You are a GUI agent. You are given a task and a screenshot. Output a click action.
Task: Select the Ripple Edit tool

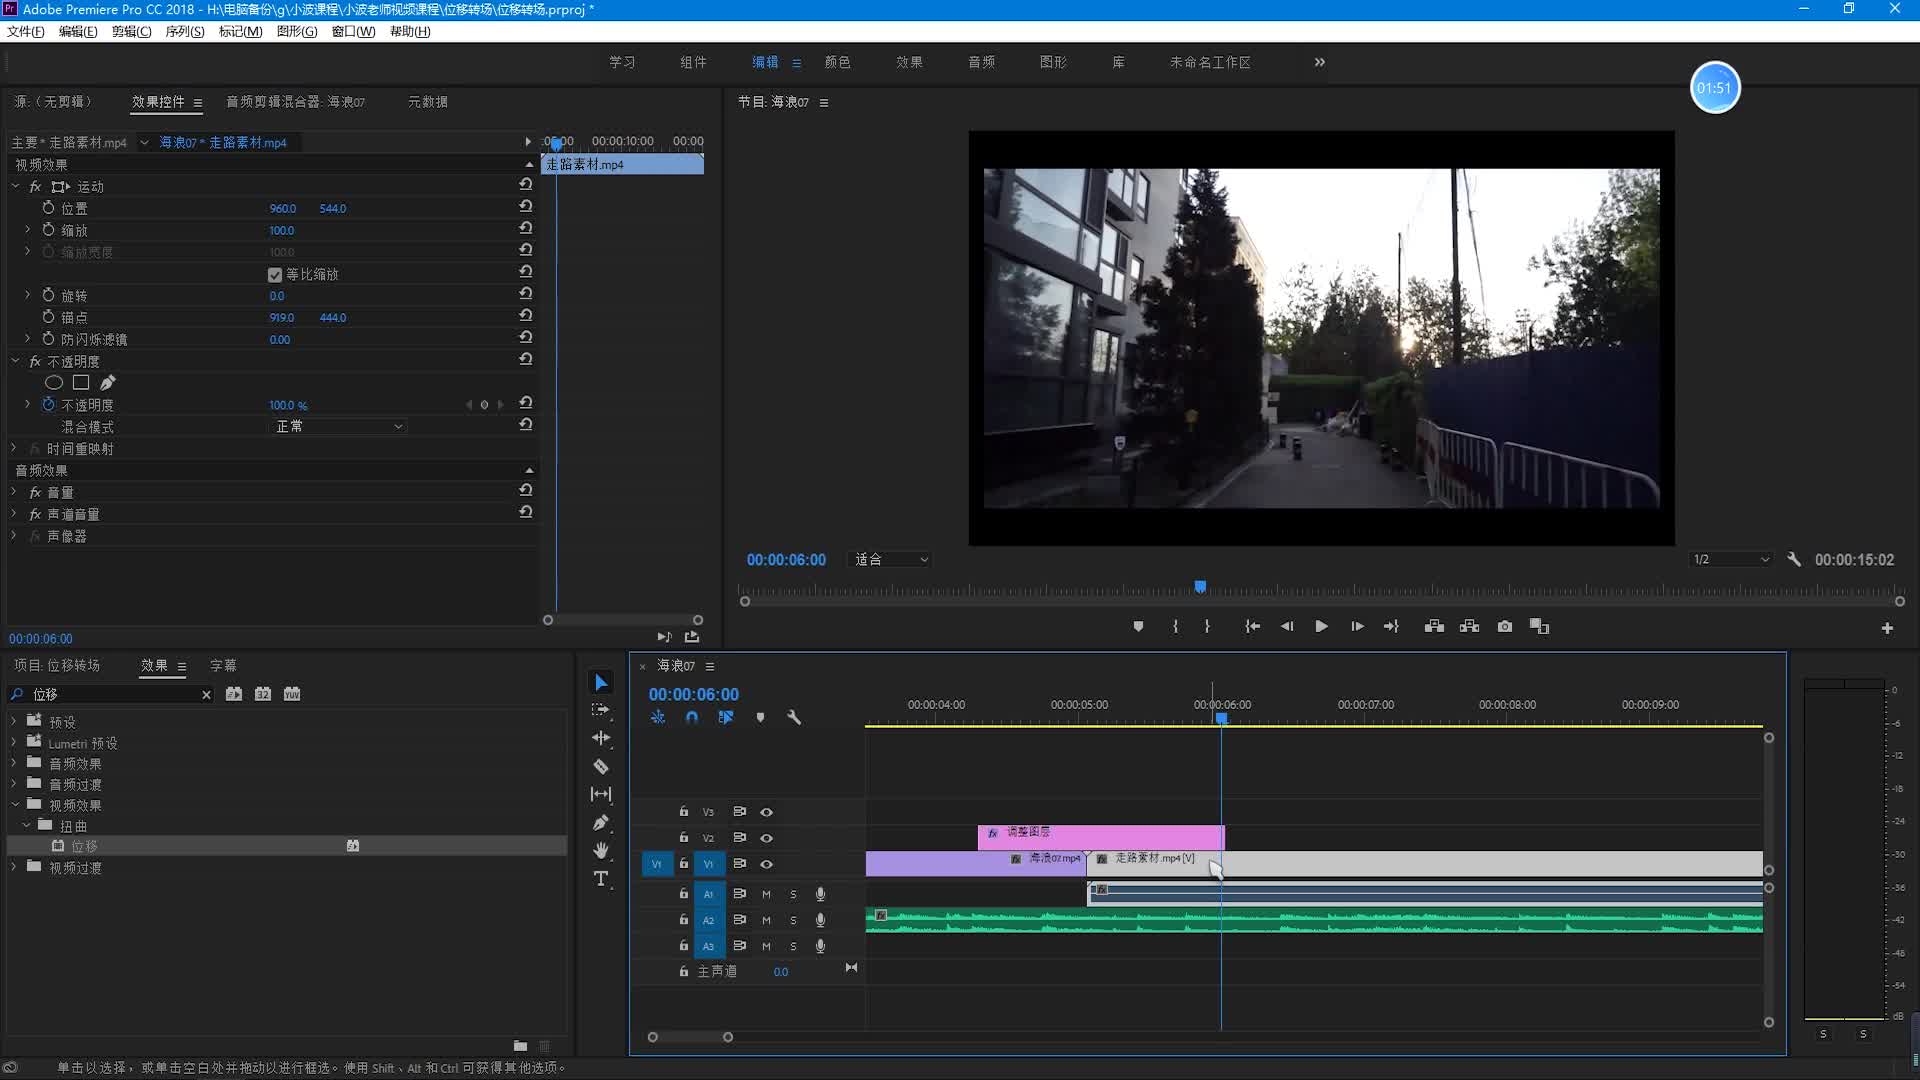tap(601, 738)
